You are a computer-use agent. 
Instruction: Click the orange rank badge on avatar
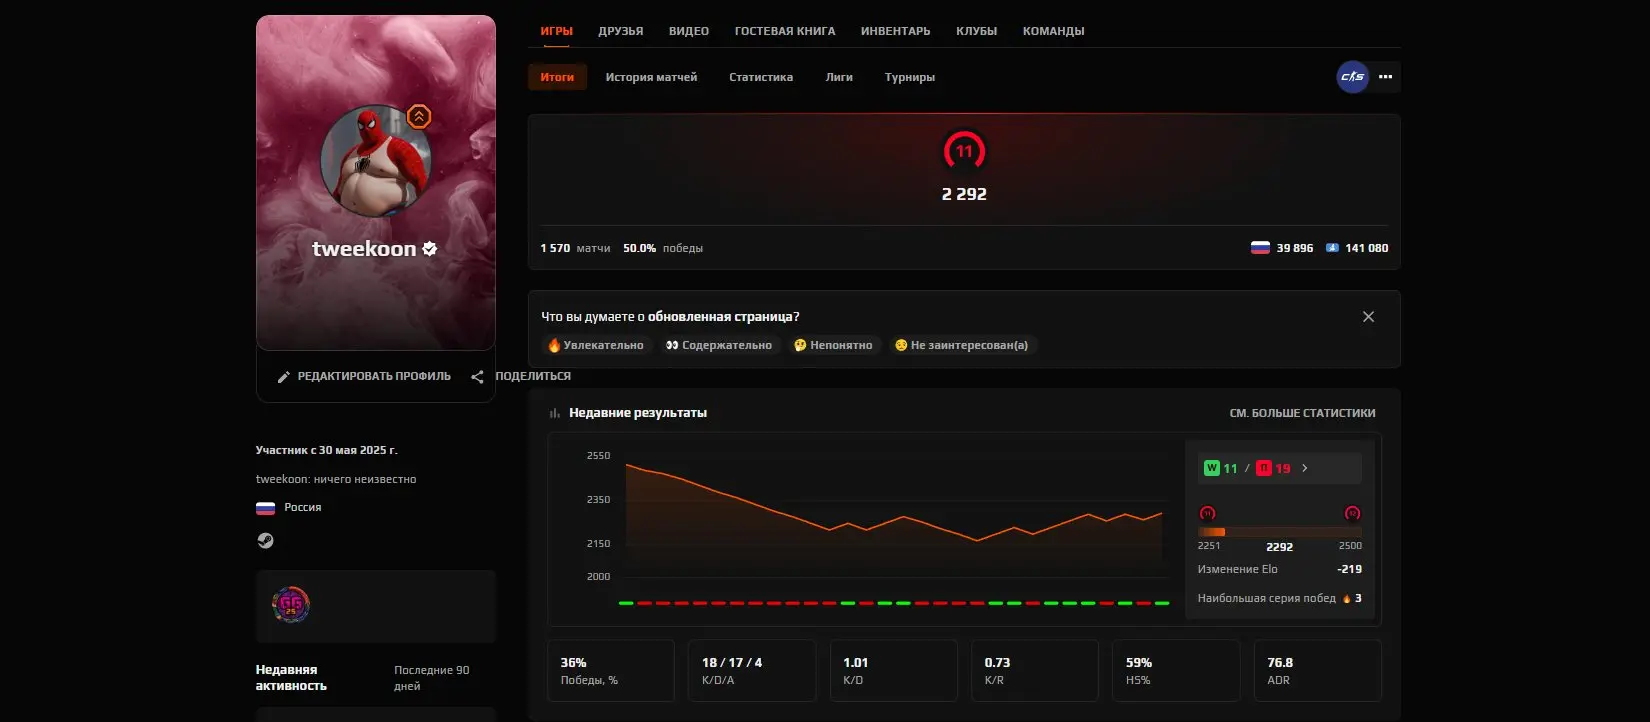click(x=419, y=117)
